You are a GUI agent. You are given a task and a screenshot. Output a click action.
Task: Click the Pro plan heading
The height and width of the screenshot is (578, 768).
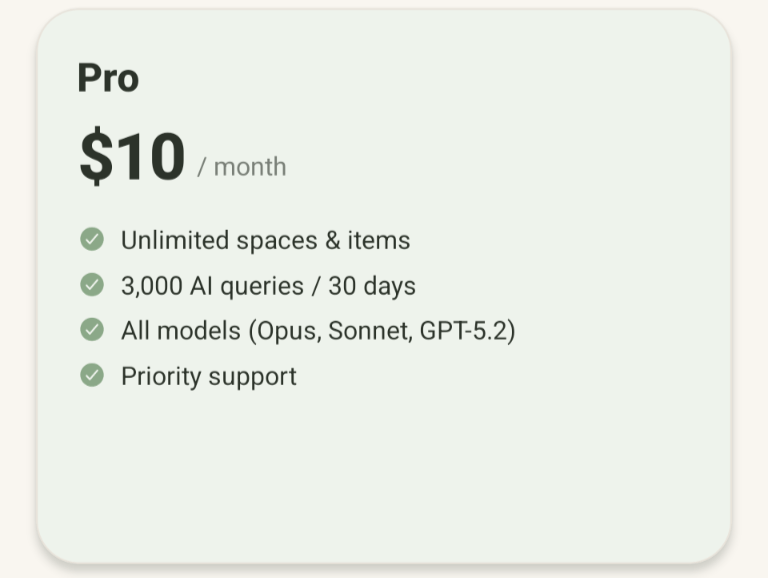click(108, 78)
